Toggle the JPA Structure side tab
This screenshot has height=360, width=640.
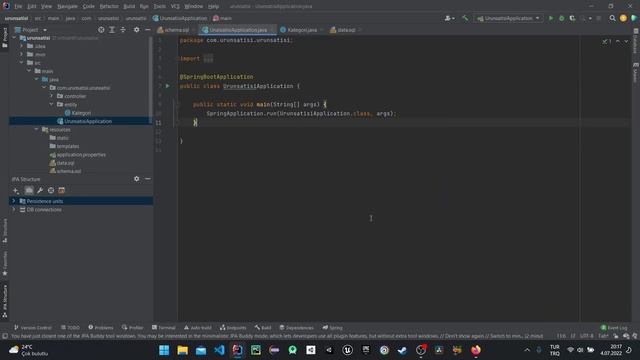click(x=5, y=301)
